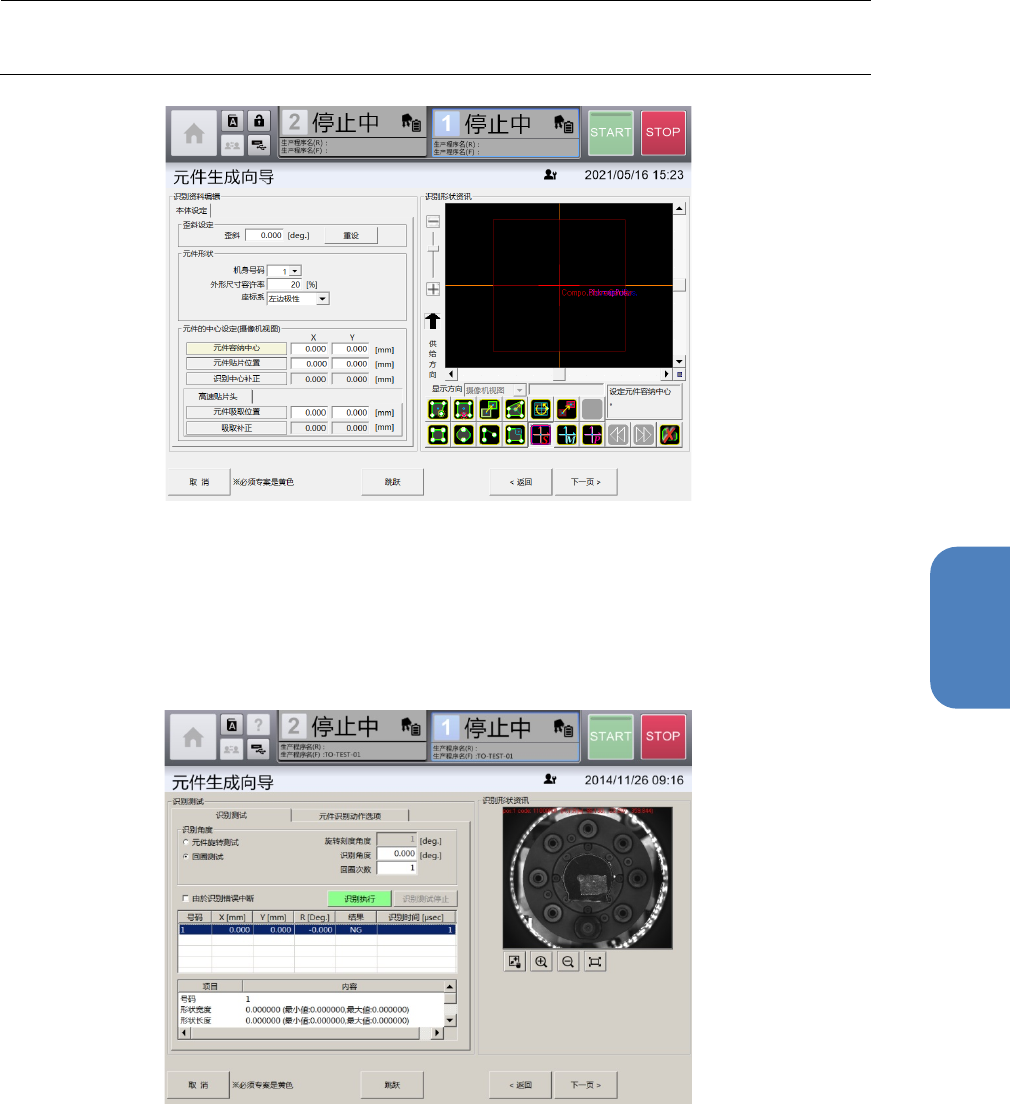Viewport: 1010px width, 1104px height.
Task: Select the crosshair M center tool
Action: (566, 435)
